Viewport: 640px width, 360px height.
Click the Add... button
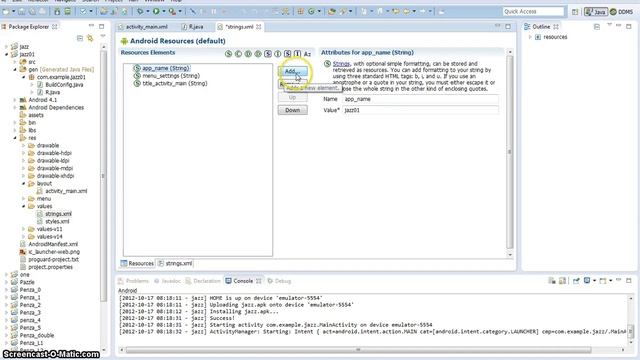pos(293,71)
